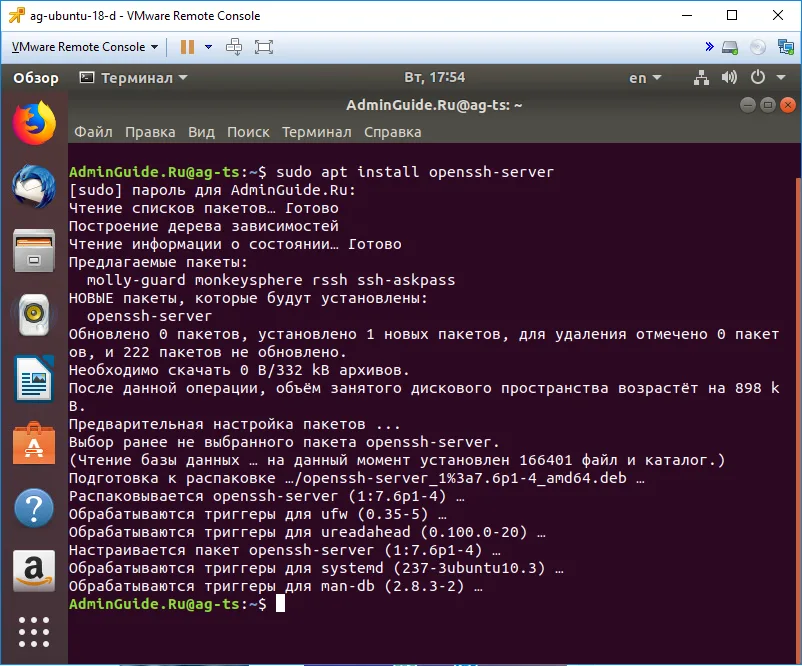Viewport: 802px width, 666px height.
Task: Click the wired network status icon
Action: [701, 78]
